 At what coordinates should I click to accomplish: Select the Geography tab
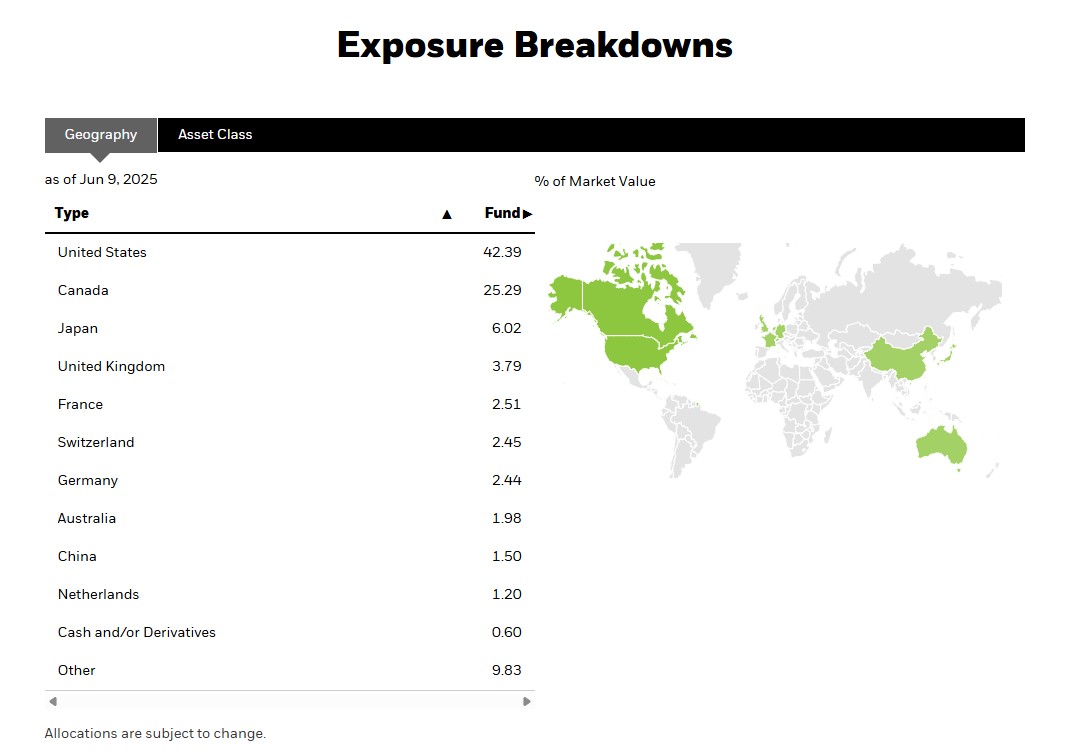point(101,135)
